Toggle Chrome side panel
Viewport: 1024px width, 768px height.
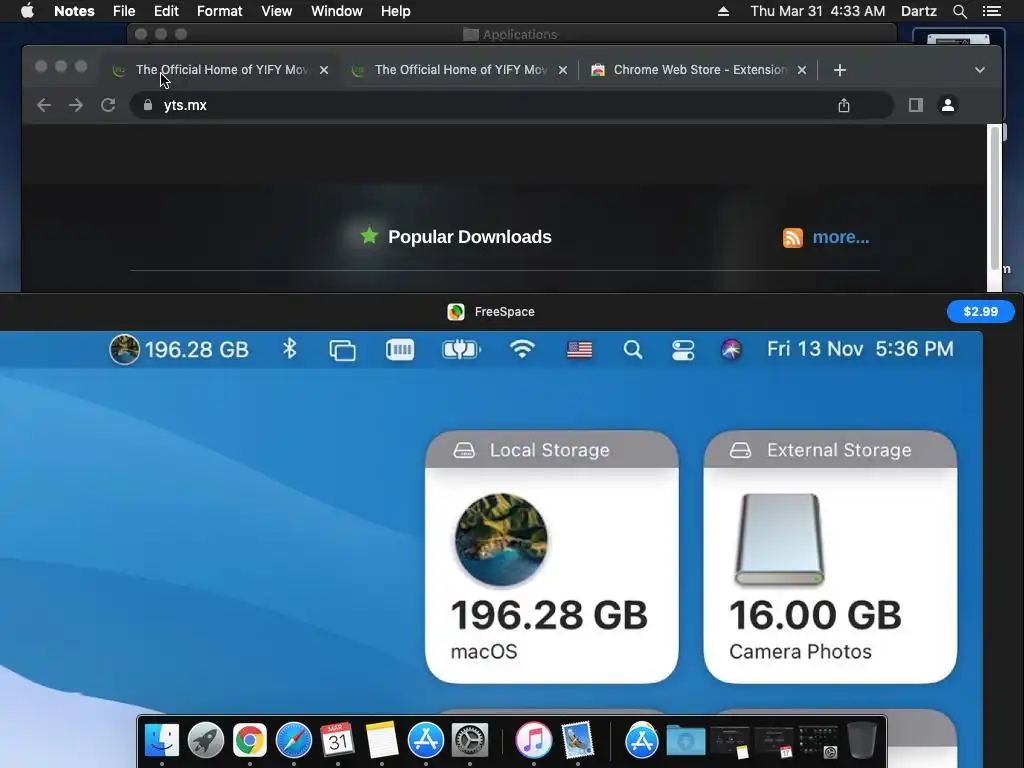[916, 105]
